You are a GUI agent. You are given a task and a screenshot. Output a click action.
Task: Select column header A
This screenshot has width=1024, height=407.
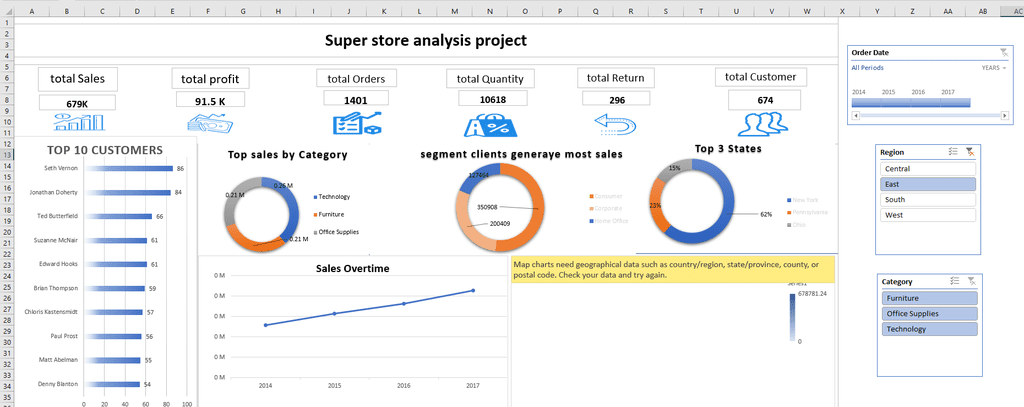pyautogui.click(x=31, y=12)
